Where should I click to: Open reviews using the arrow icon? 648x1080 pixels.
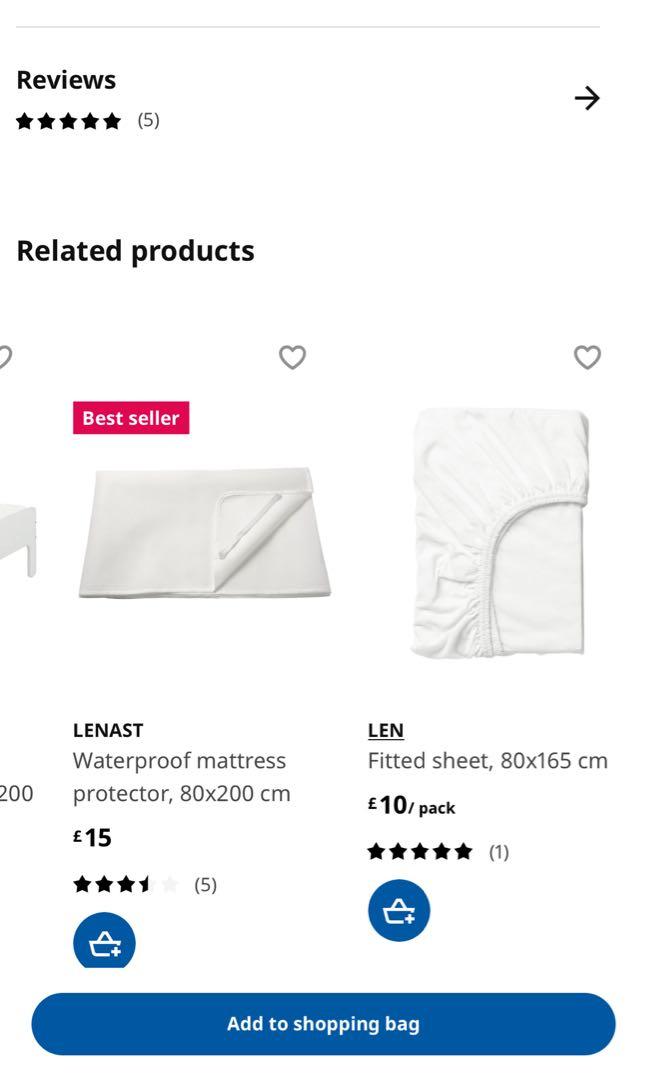pos(588,98)
